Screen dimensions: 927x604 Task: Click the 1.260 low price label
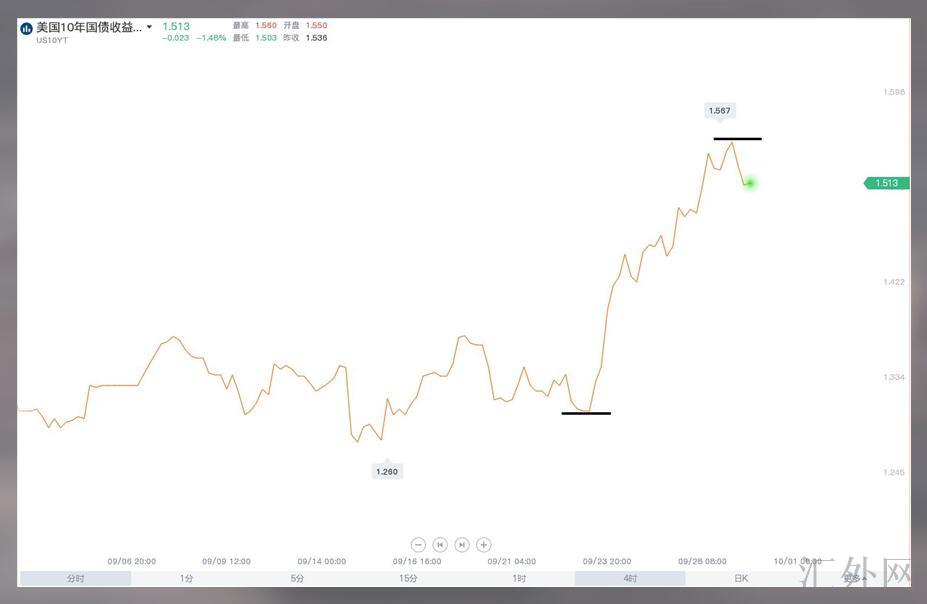click(386, 471)
